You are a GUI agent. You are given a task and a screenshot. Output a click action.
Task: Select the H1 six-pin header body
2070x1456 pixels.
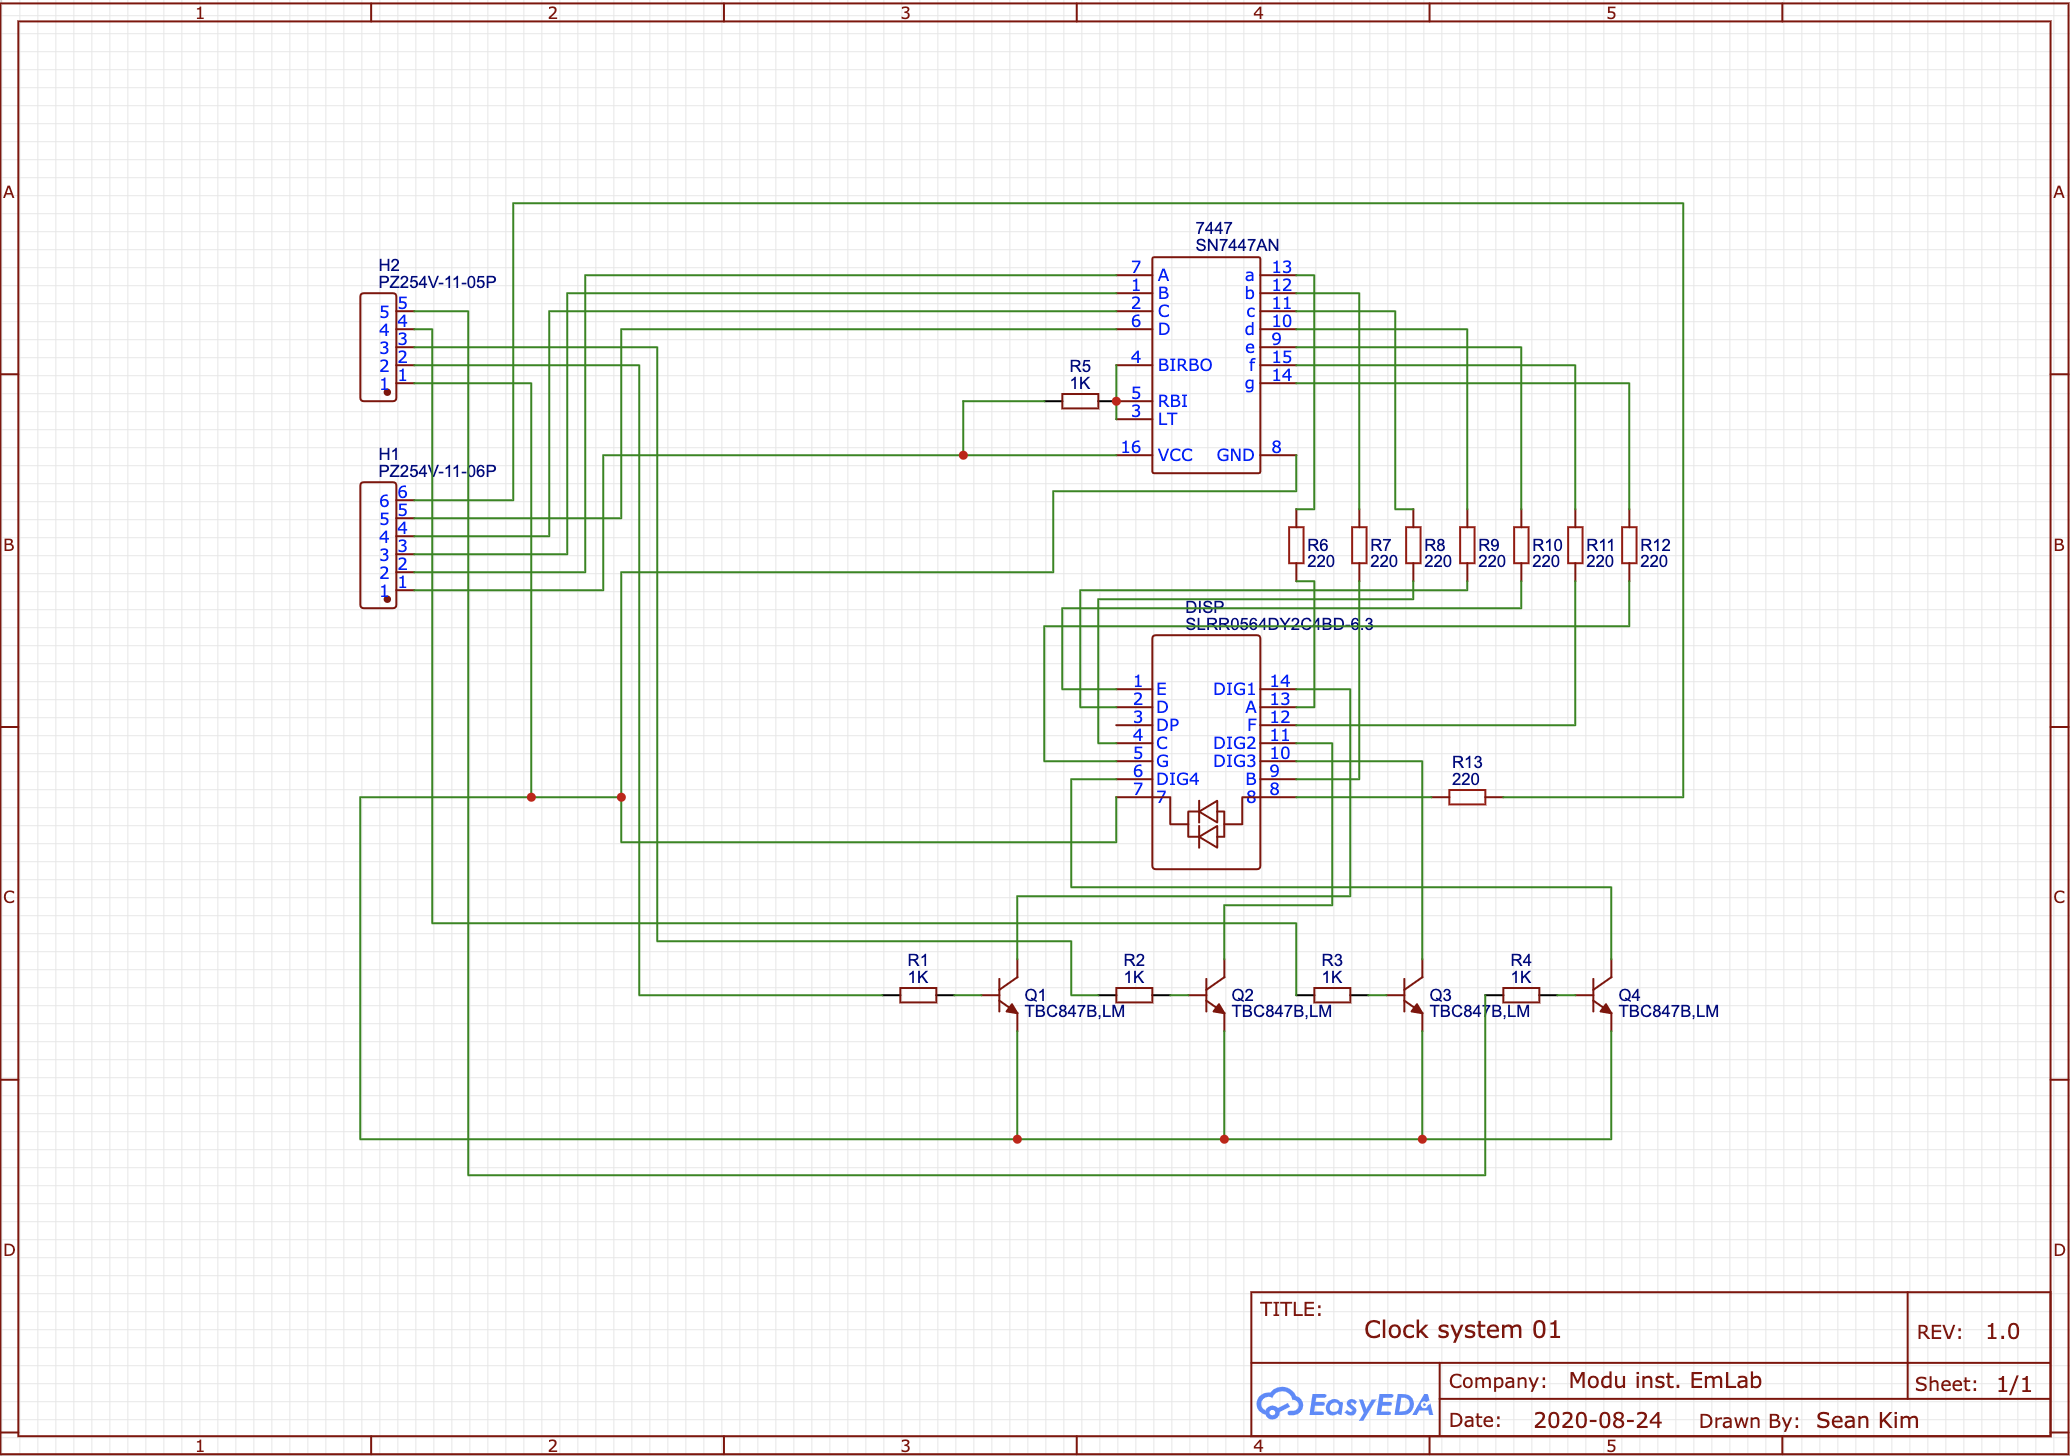coord(378,545)
